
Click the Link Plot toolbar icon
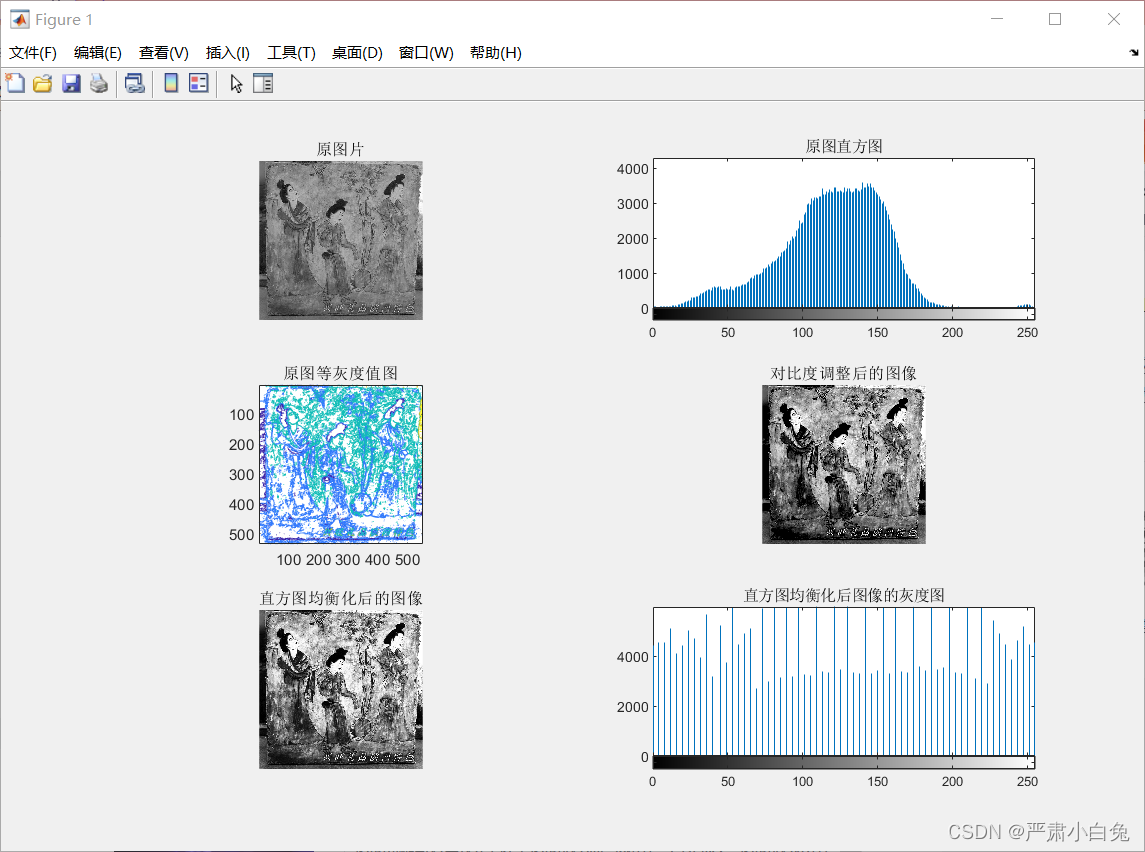point(134,83)
